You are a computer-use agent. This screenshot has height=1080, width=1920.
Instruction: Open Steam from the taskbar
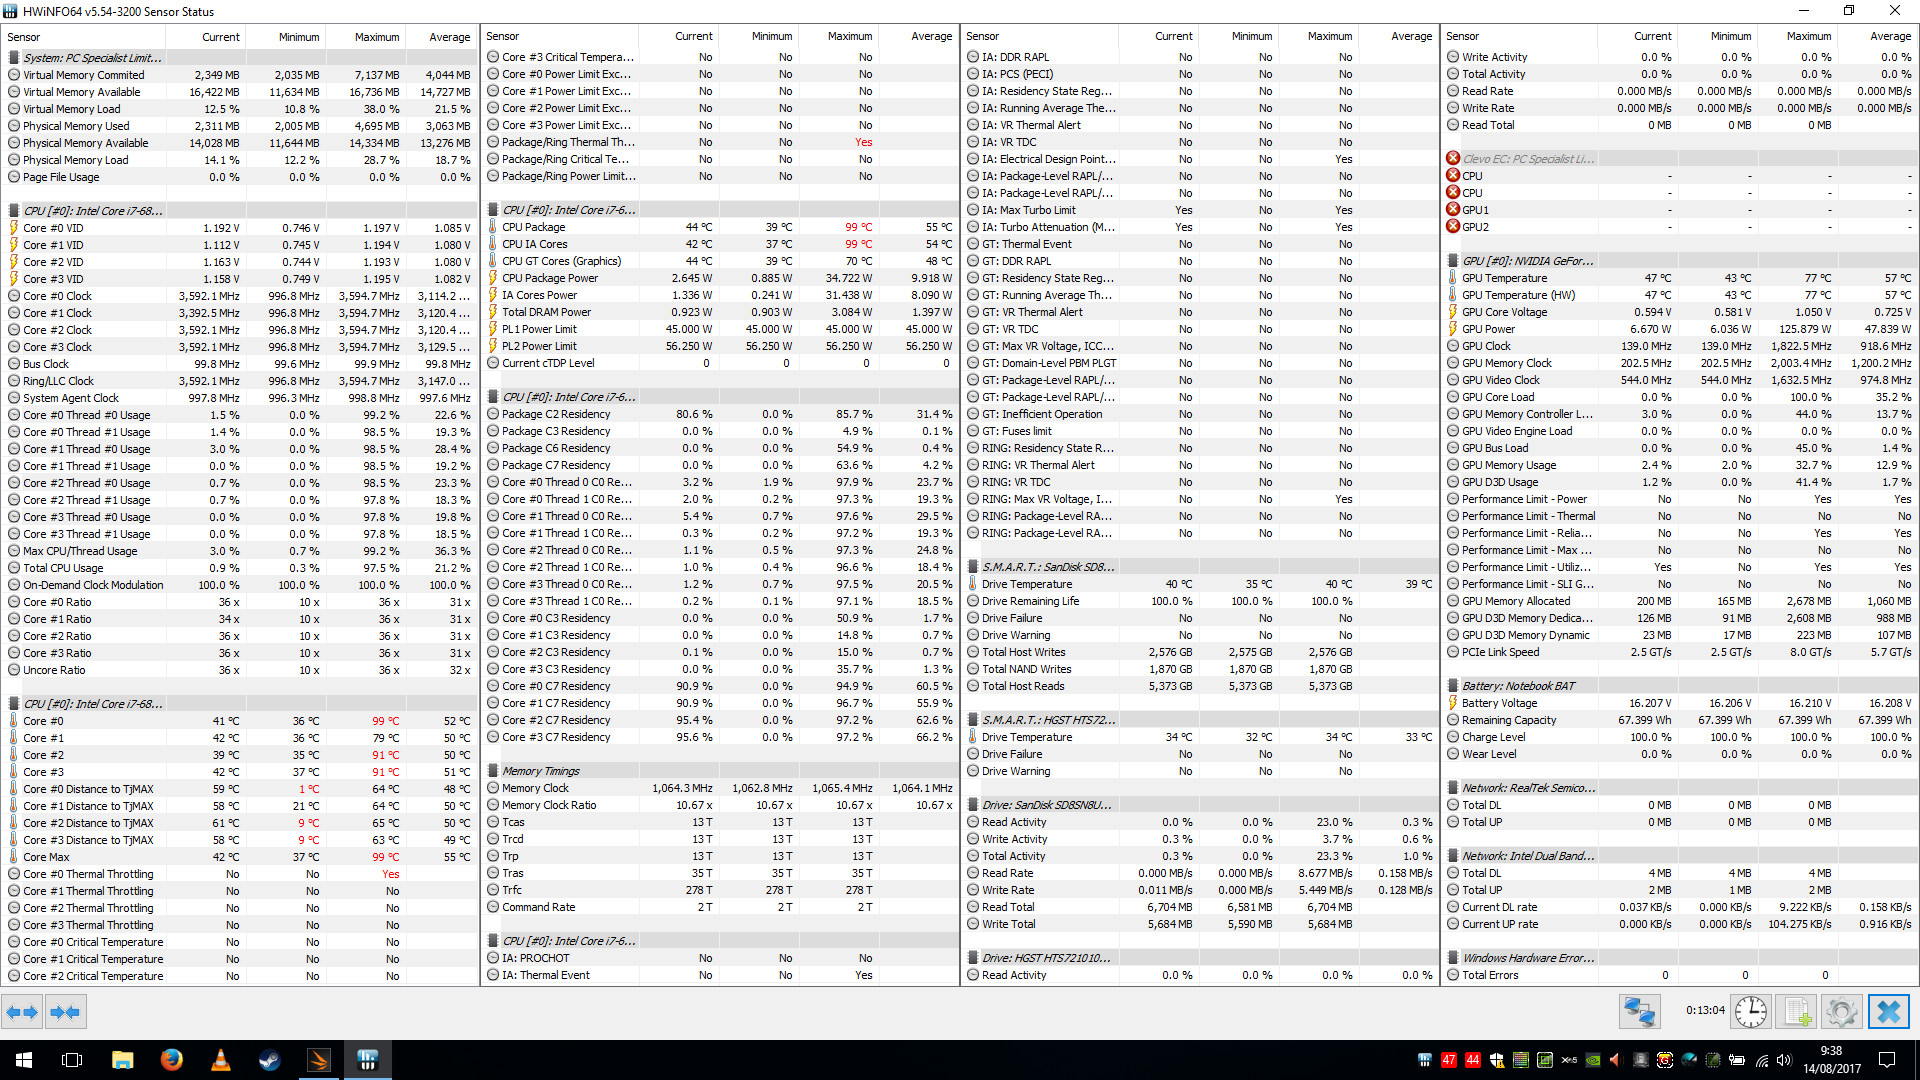269,1060
